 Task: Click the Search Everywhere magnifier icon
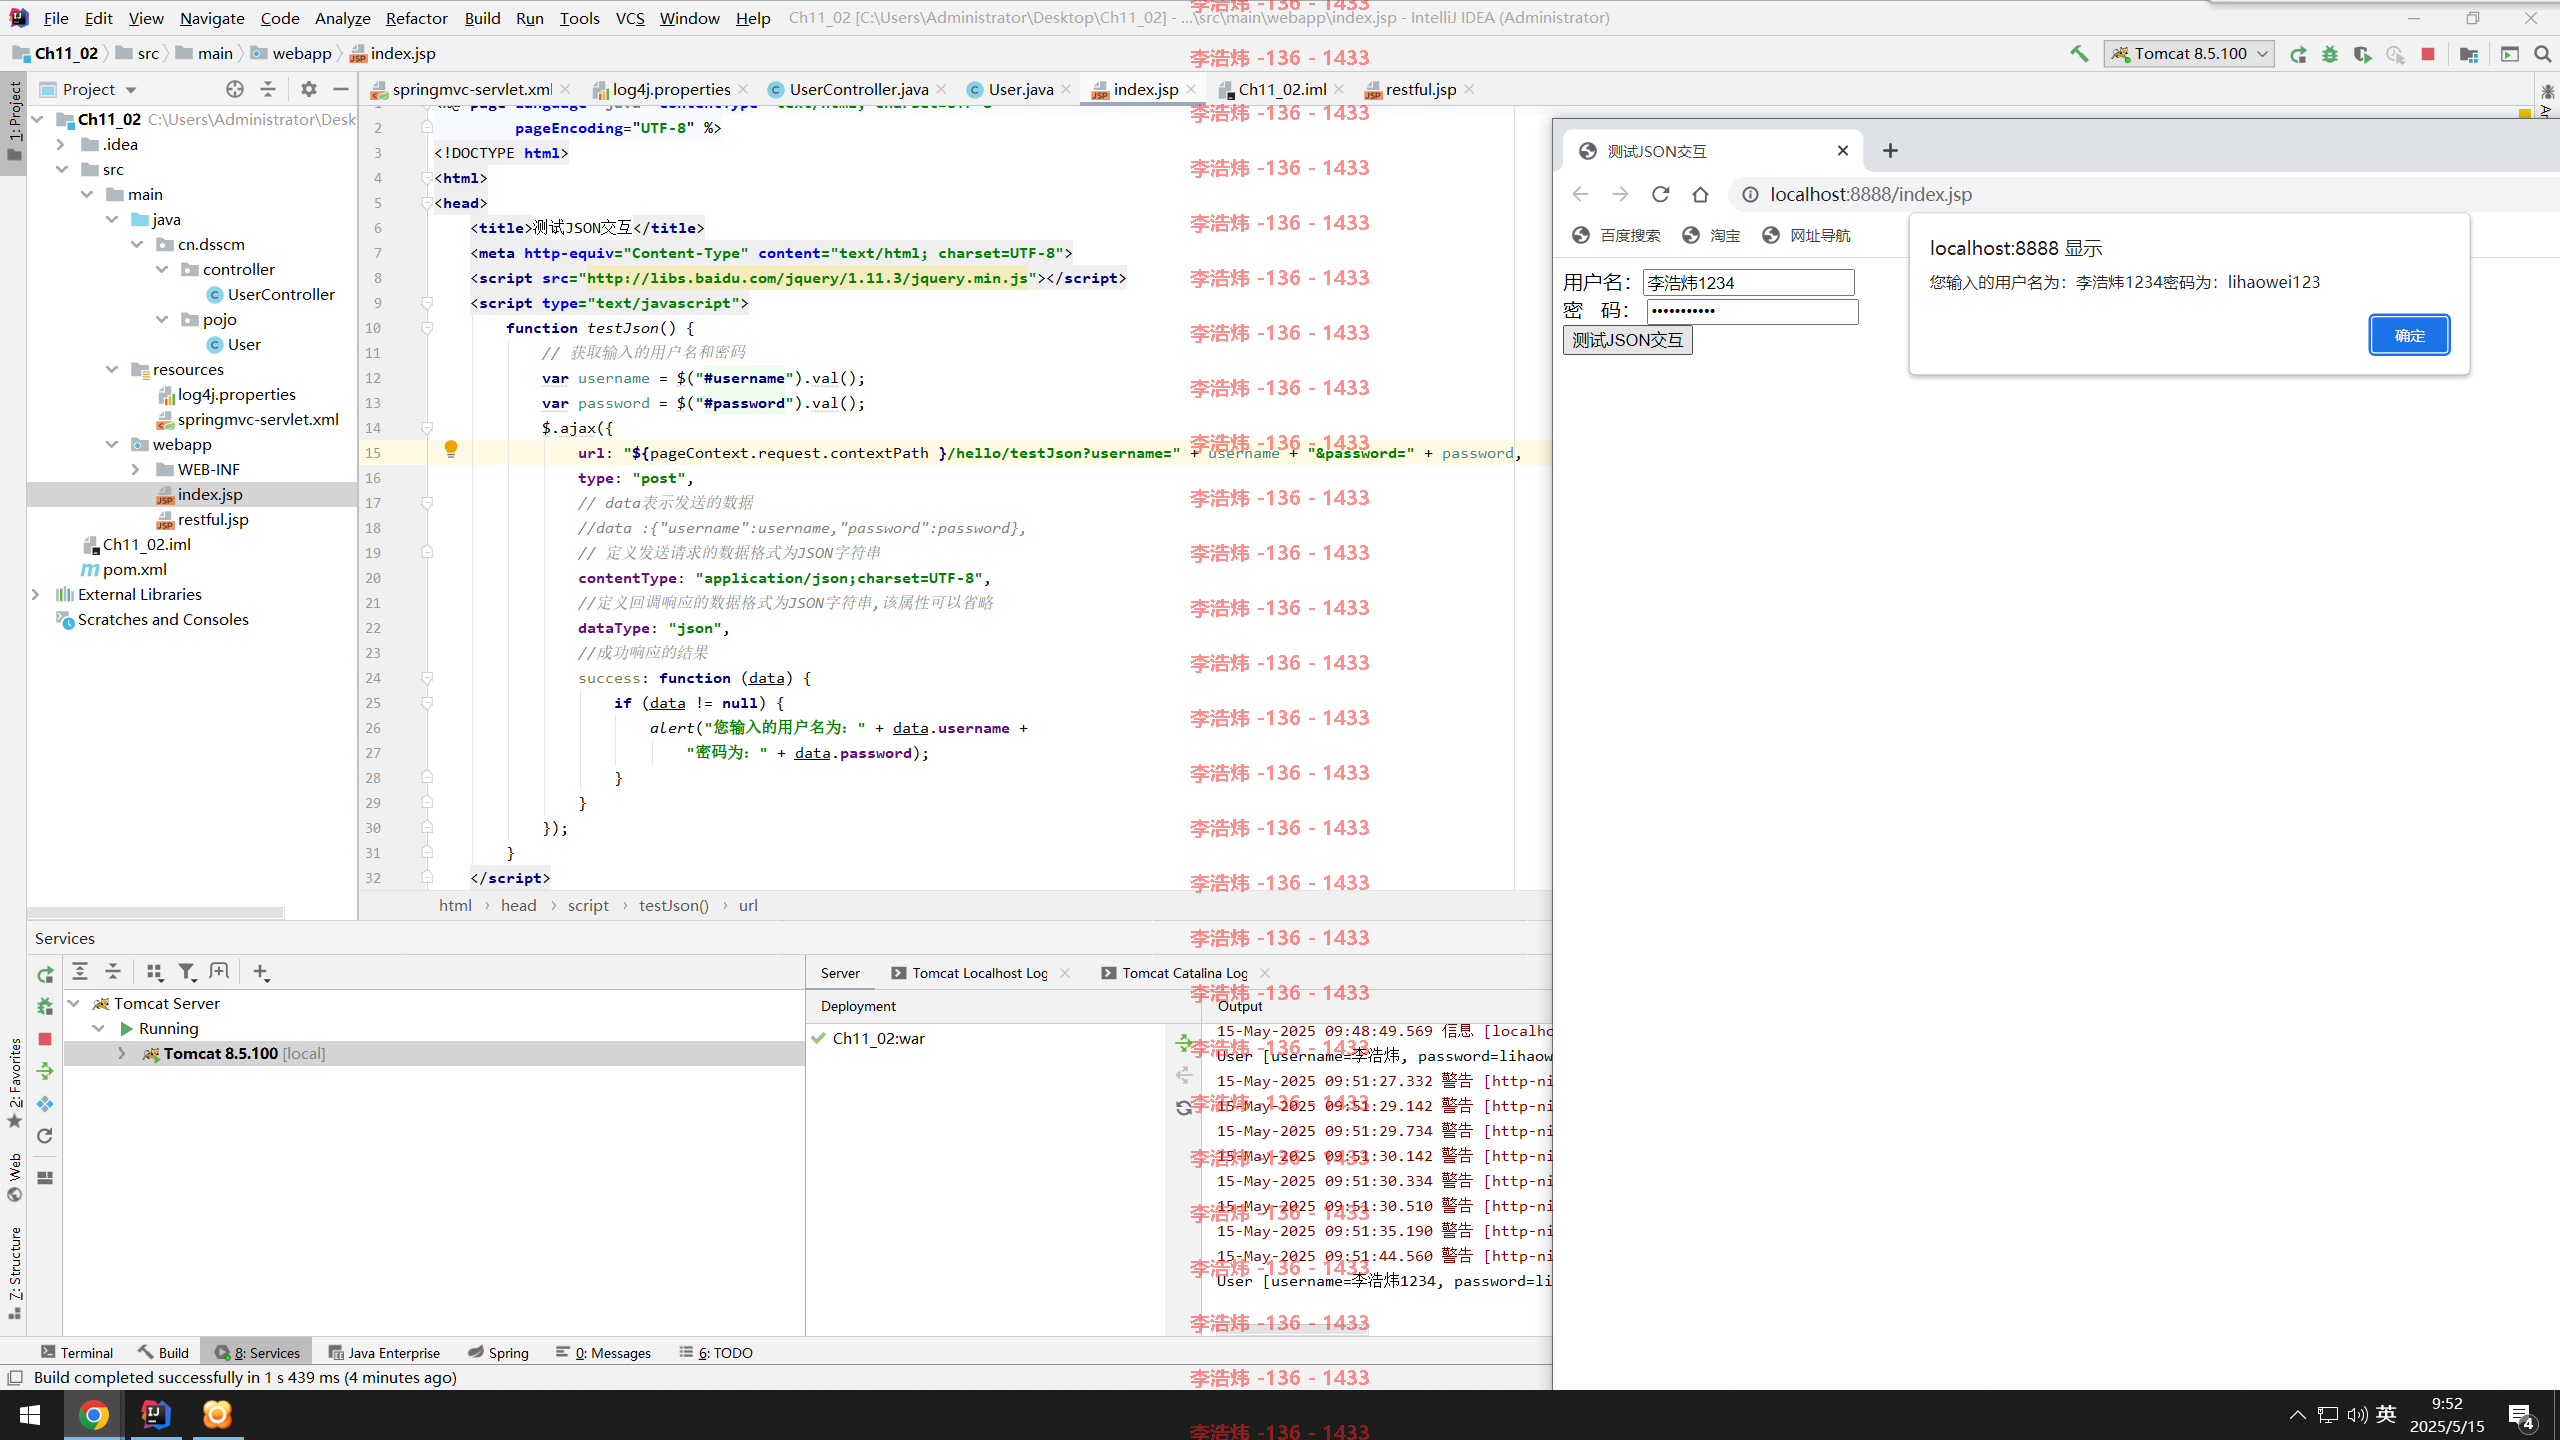click(x=2542, y=54)
